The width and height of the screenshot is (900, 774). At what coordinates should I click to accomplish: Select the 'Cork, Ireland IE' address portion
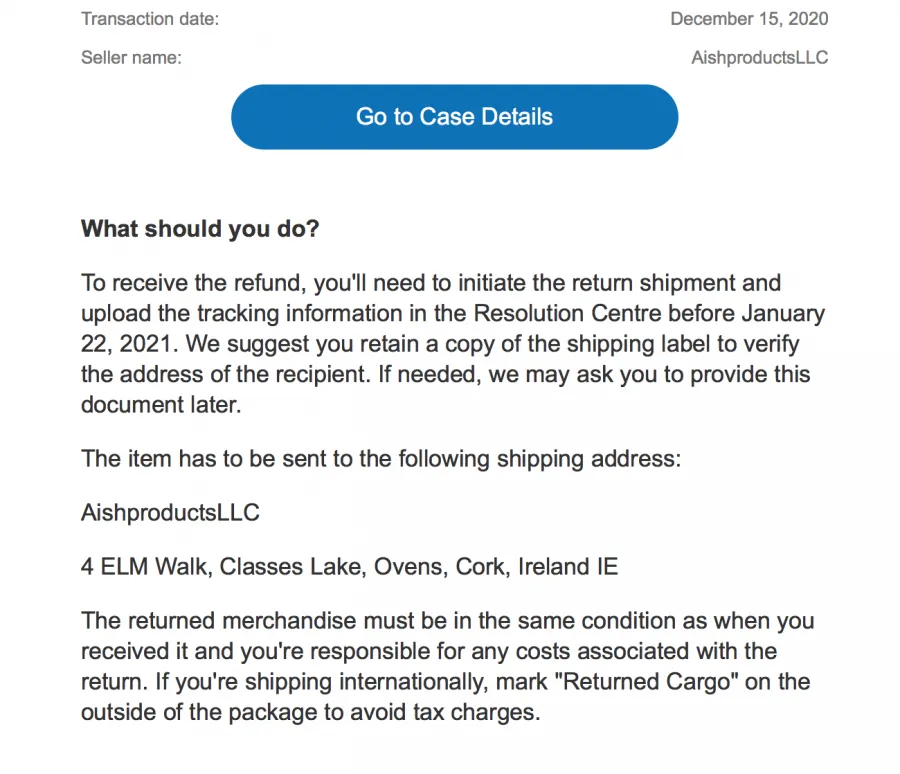[x=537, y=567]
